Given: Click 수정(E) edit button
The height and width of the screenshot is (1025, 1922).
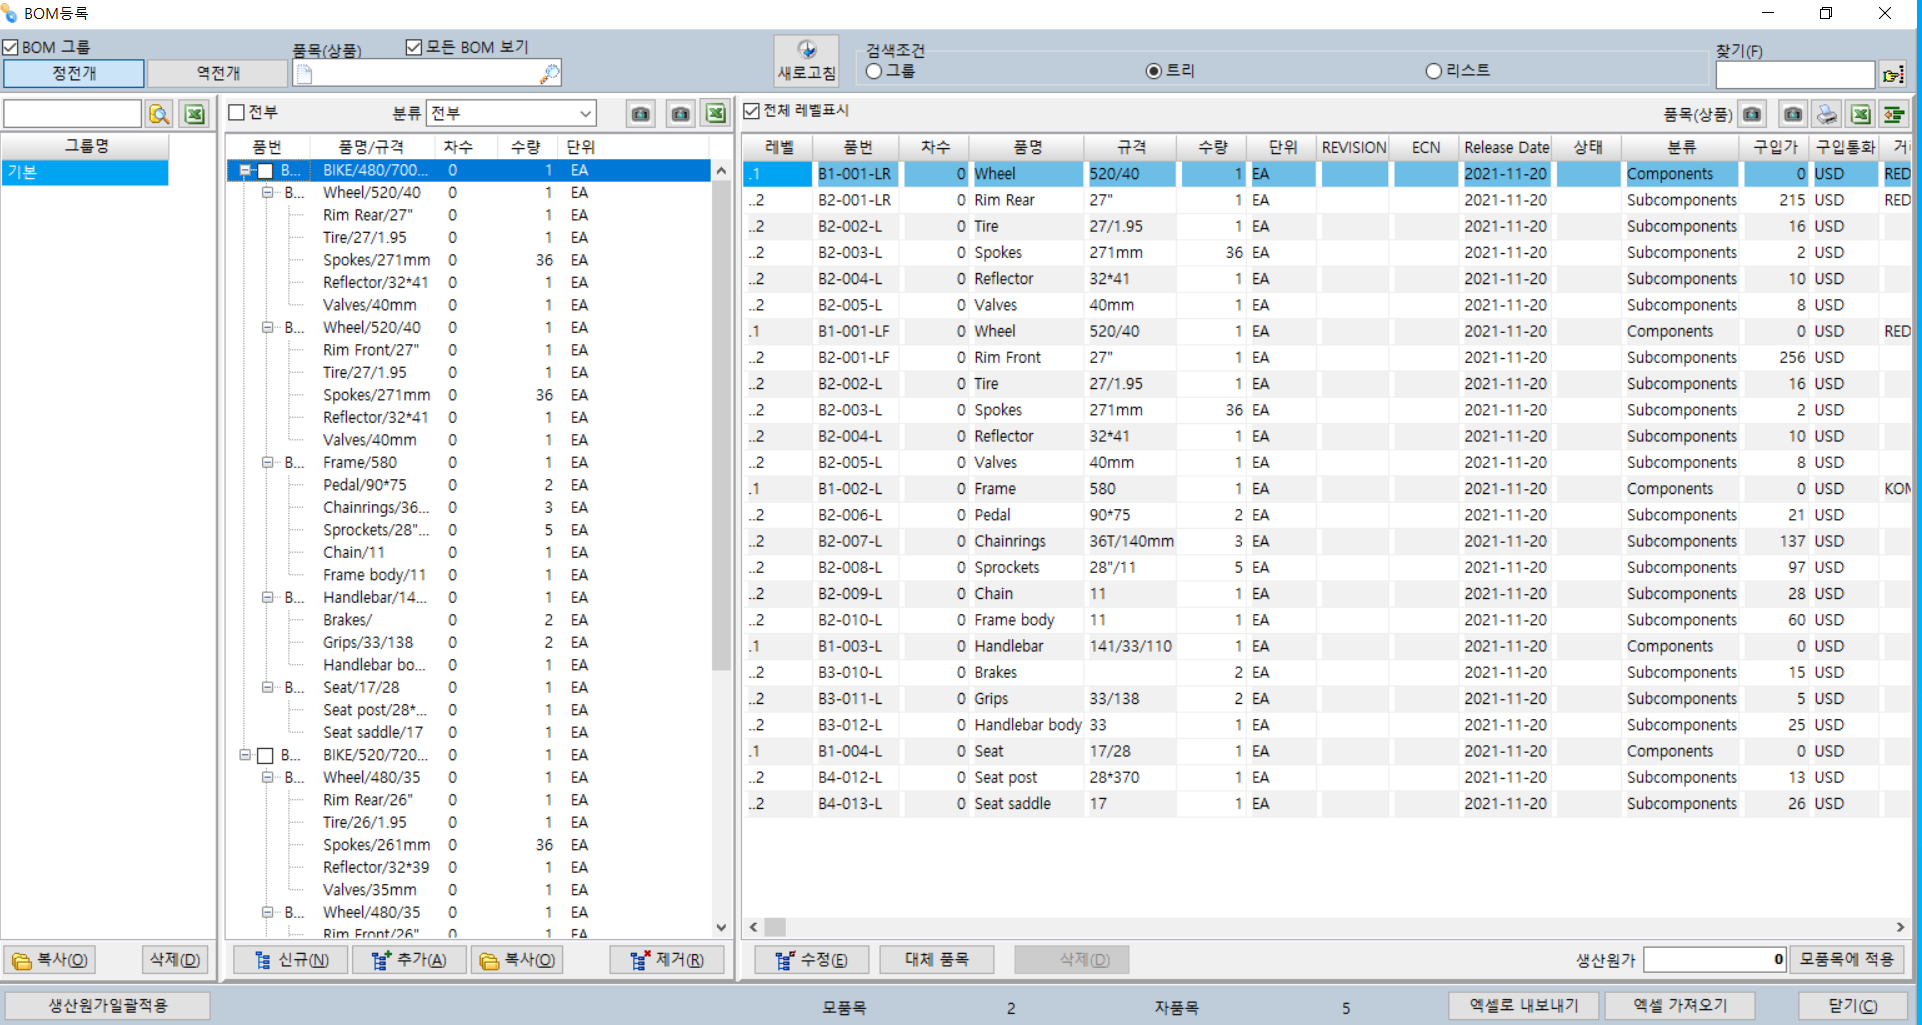Looking at the screenshot, I should (x=811, y=960).
